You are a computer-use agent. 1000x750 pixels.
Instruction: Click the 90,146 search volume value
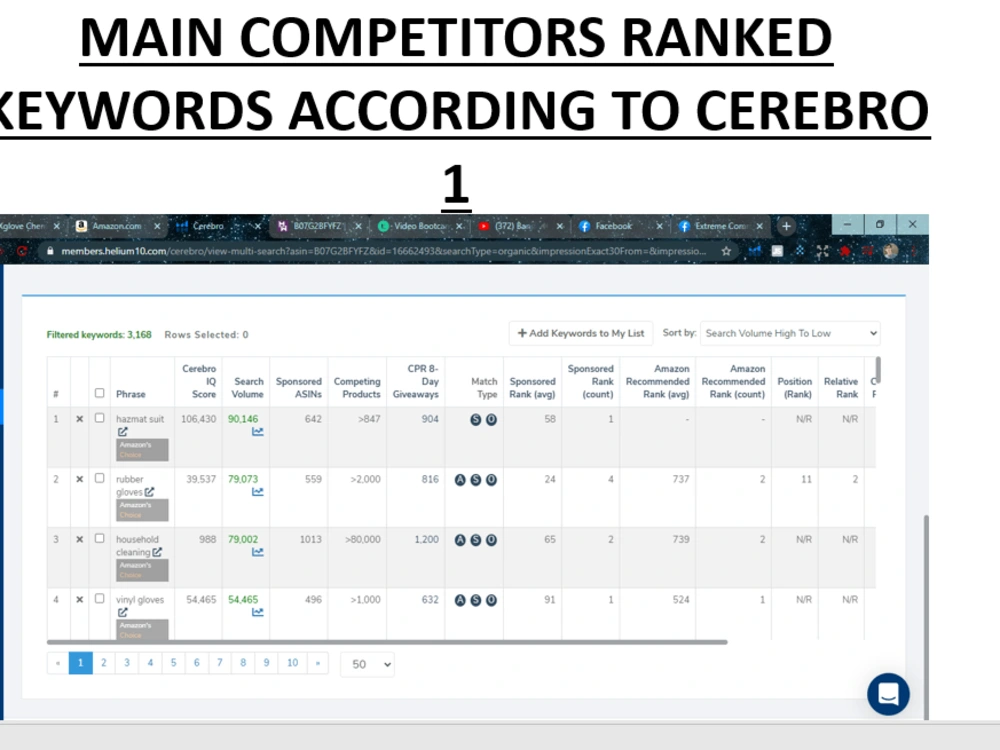[243, 419]
